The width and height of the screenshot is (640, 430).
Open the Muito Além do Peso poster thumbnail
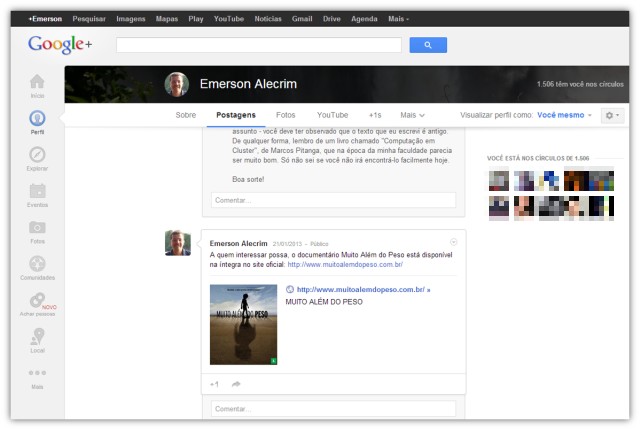[244, 324]
